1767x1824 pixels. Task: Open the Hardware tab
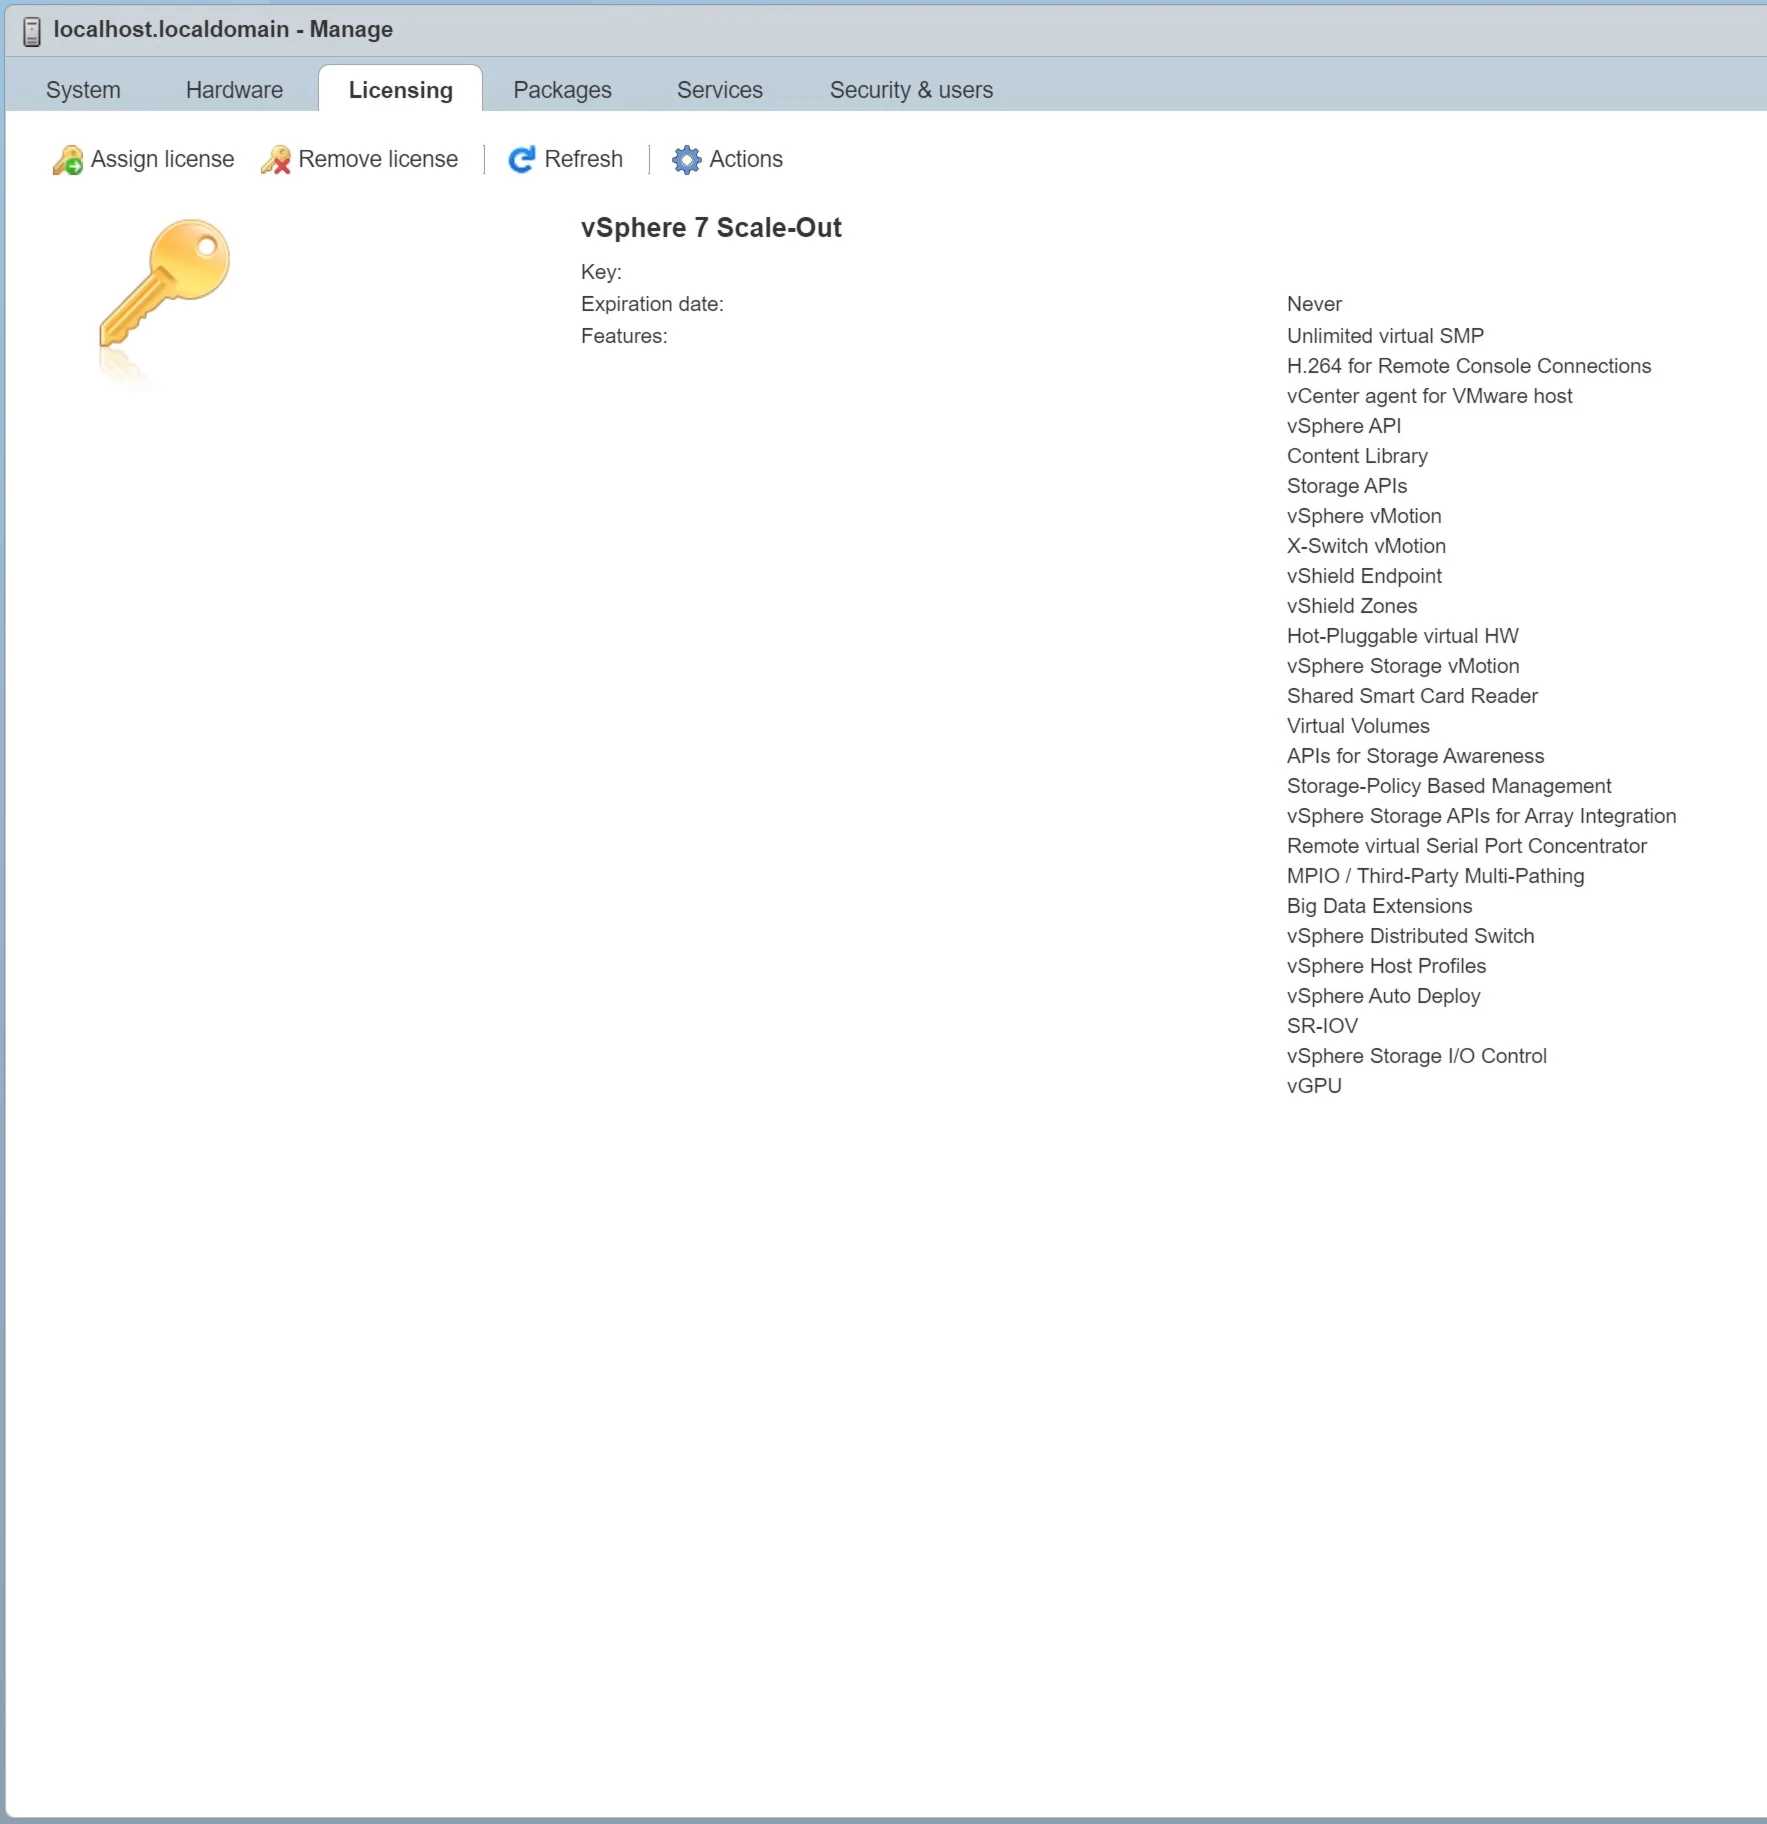coord(234,90)
